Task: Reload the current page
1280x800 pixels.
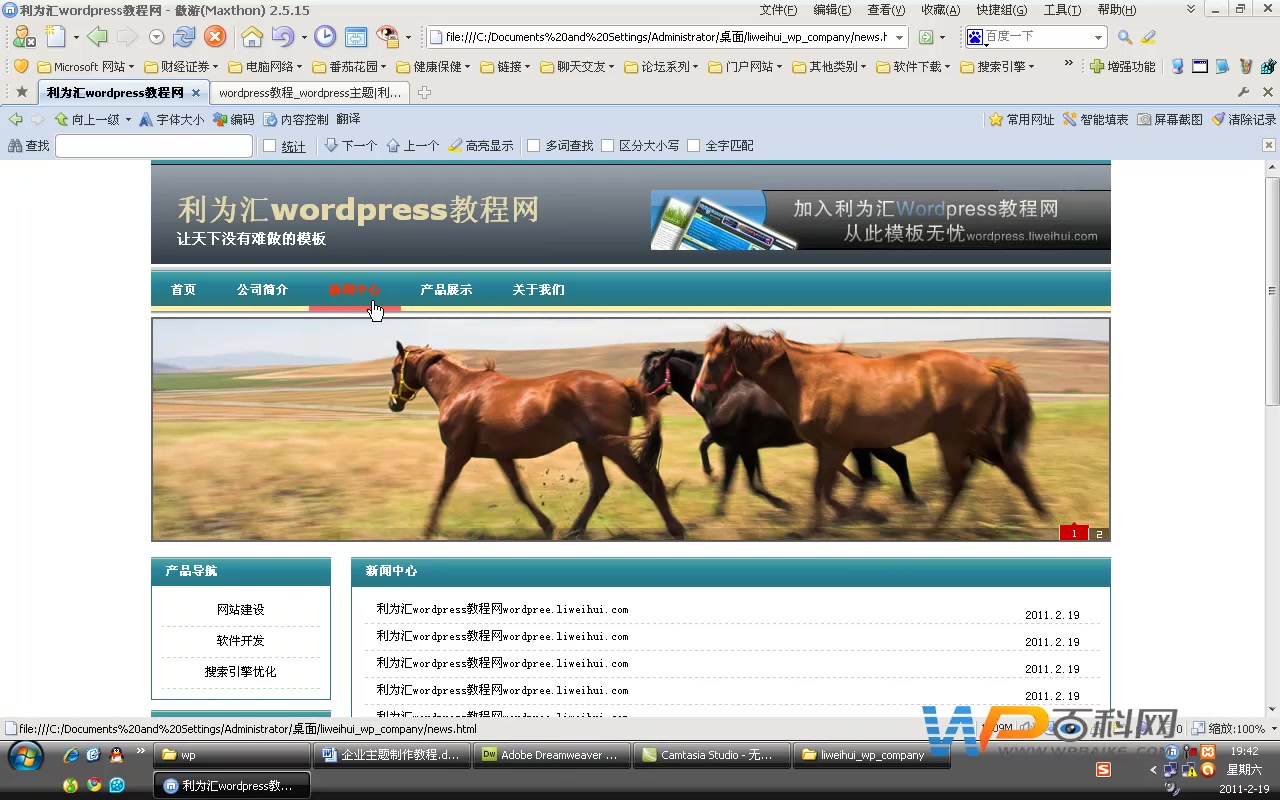Action: tap(185, 37)
